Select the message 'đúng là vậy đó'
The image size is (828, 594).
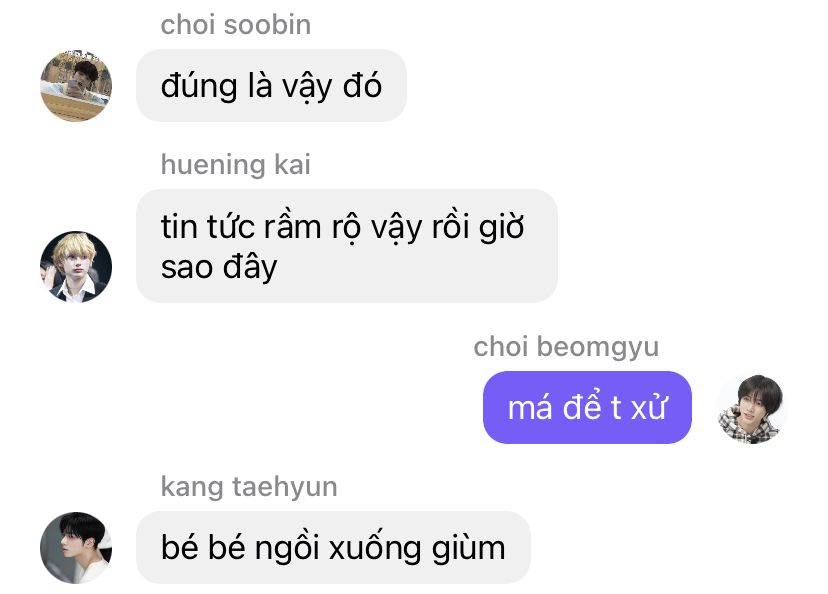pyautogui.click(x=271, y=86)
